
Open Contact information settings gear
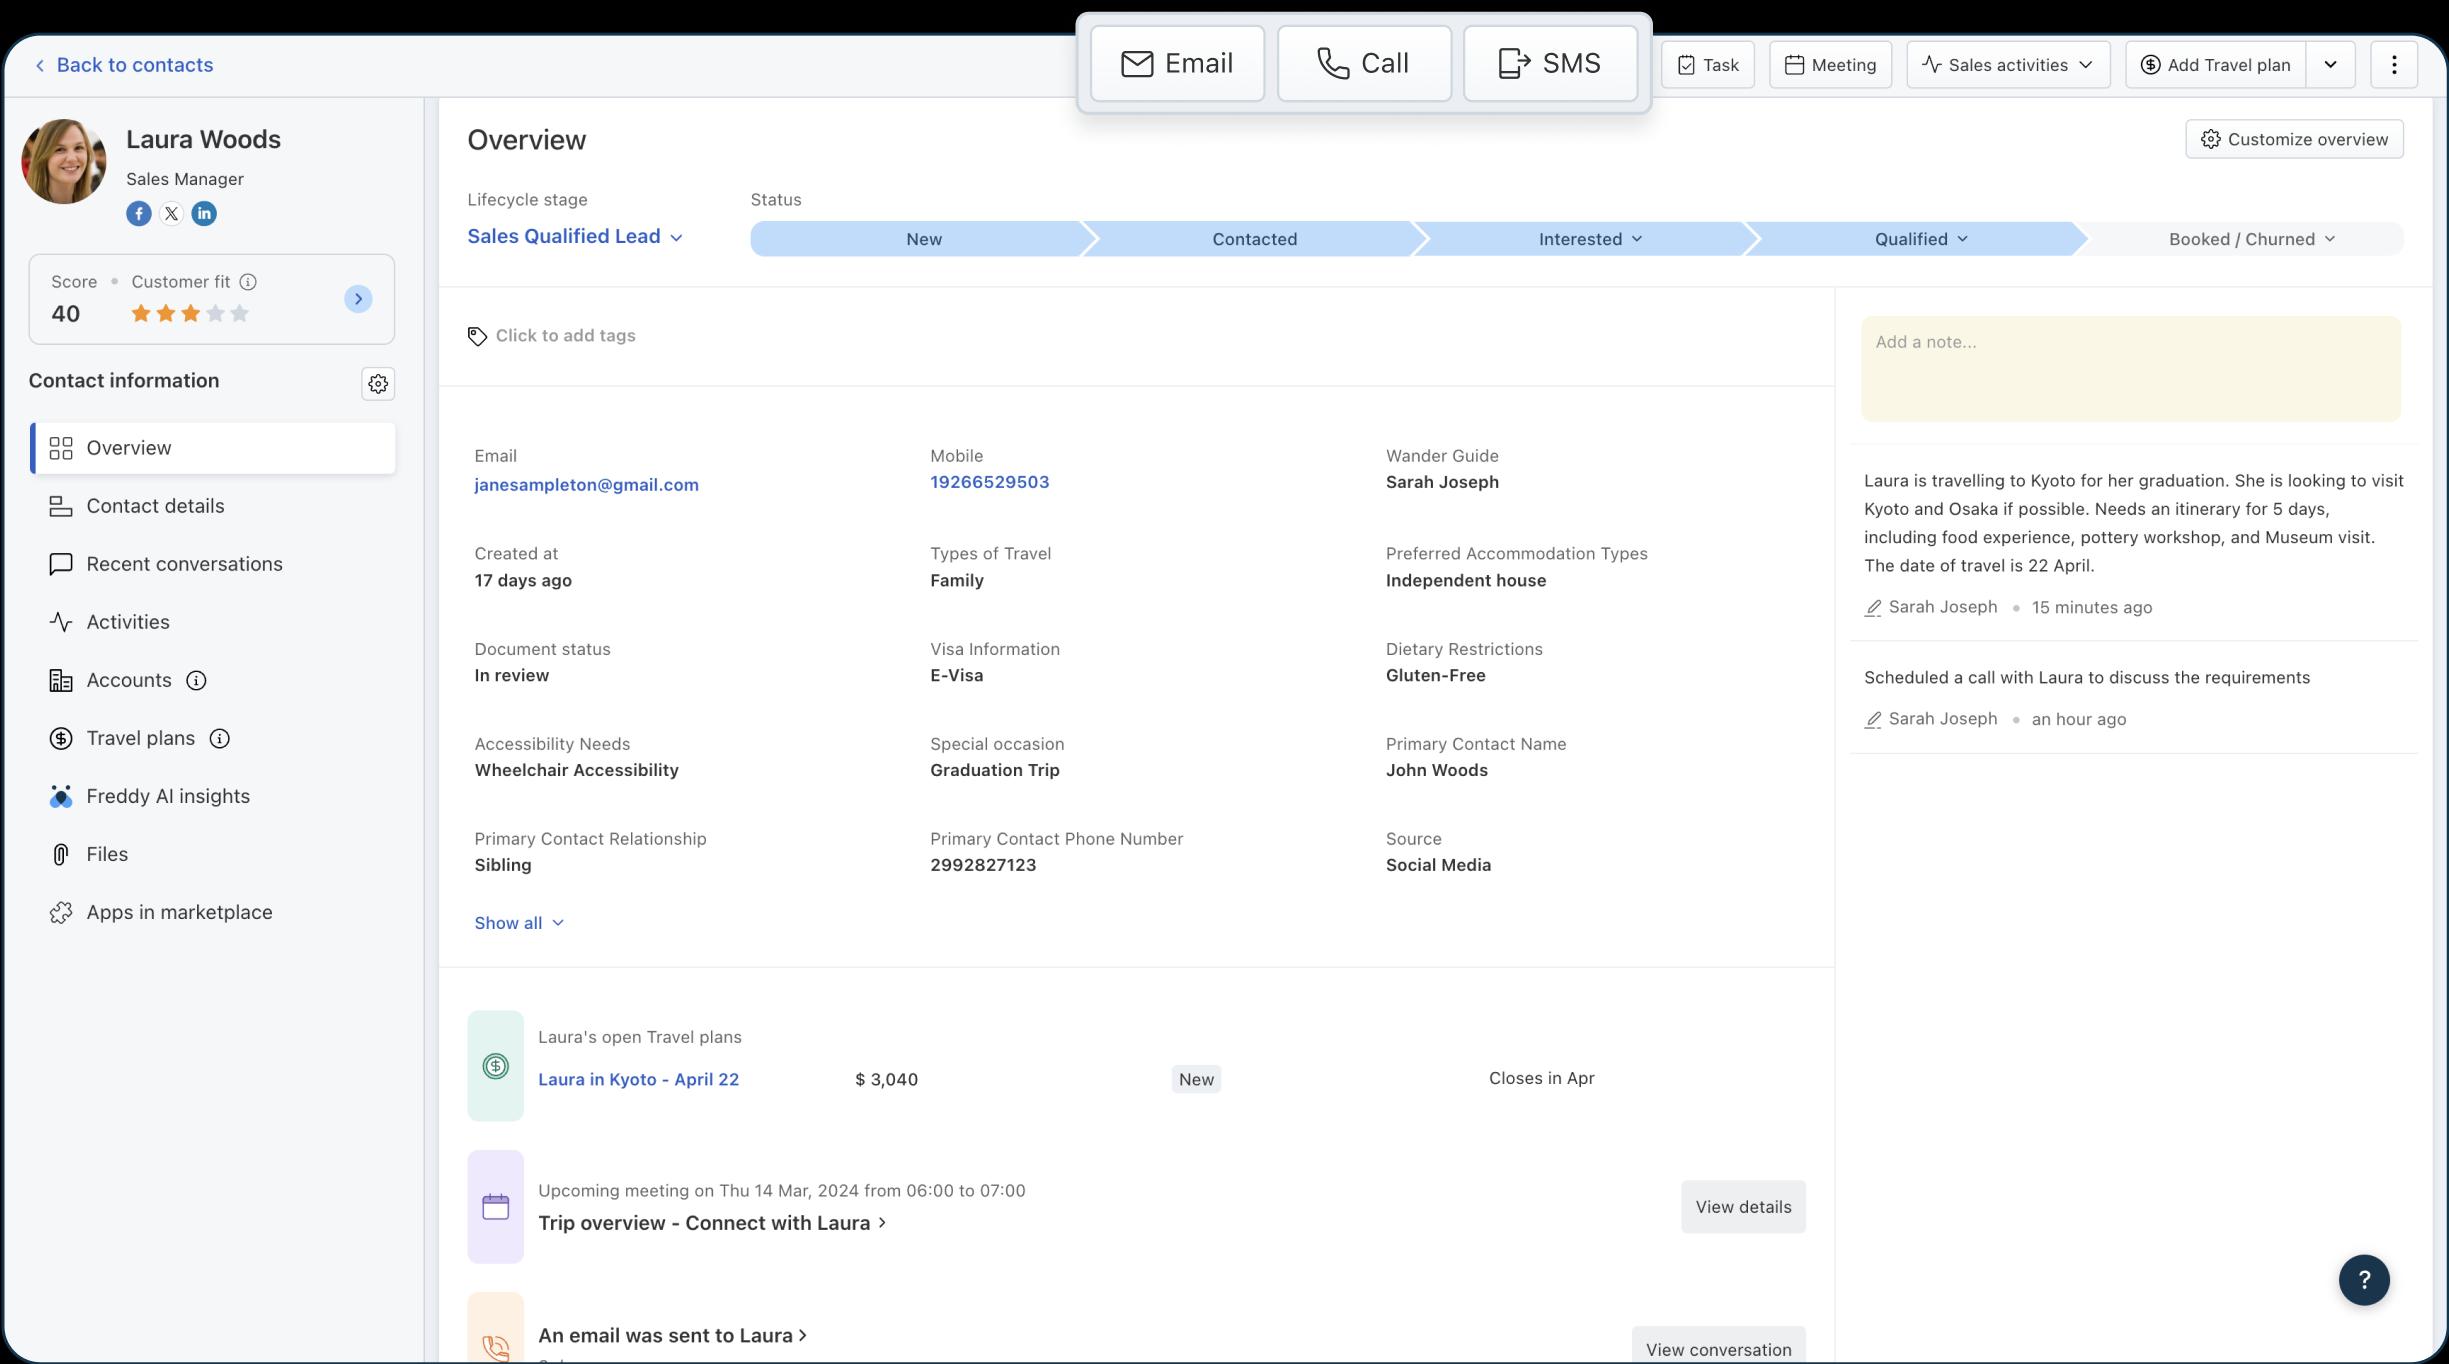(x=378, y=384)
